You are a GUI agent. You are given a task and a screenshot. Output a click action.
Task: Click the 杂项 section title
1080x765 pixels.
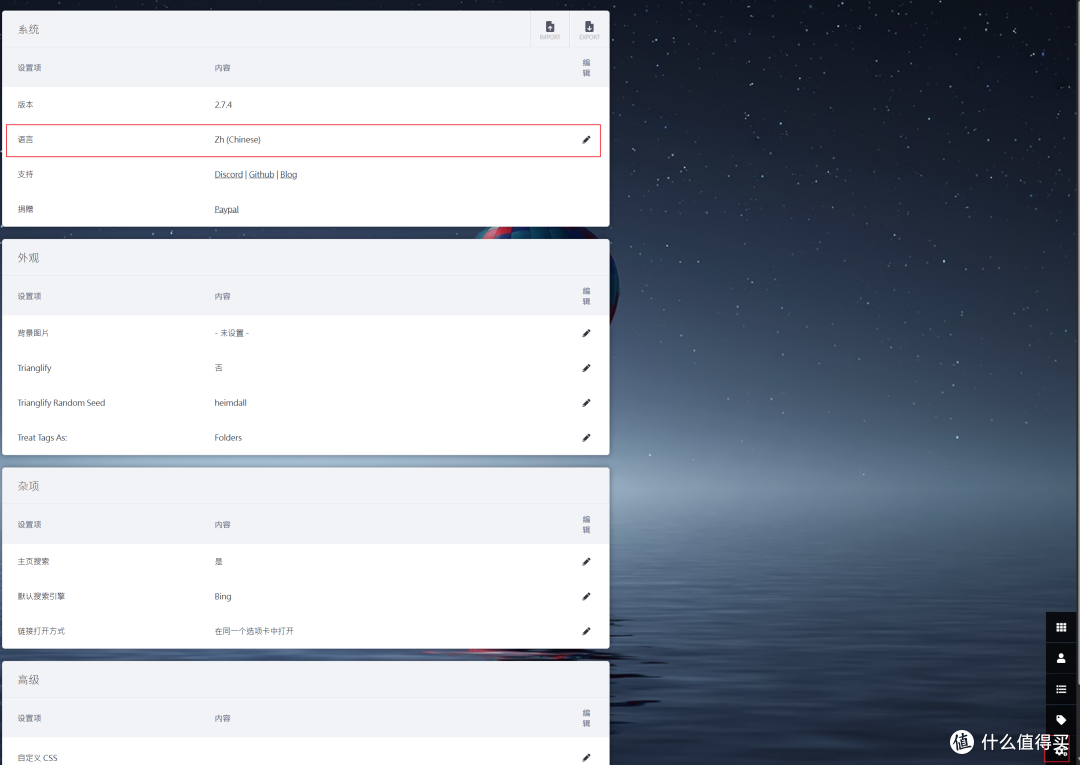tap(28, 486)
